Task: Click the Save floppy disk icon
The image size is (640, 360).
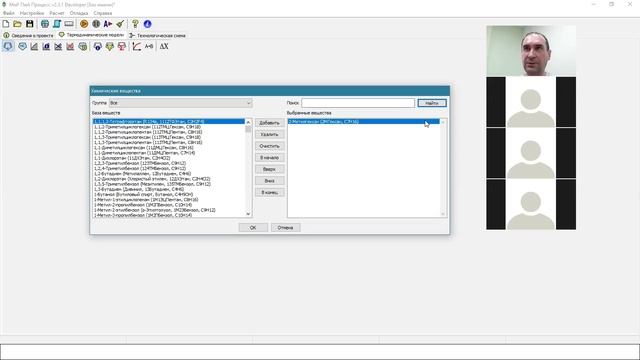Action: pyautogui.click(x=30, y=24)
